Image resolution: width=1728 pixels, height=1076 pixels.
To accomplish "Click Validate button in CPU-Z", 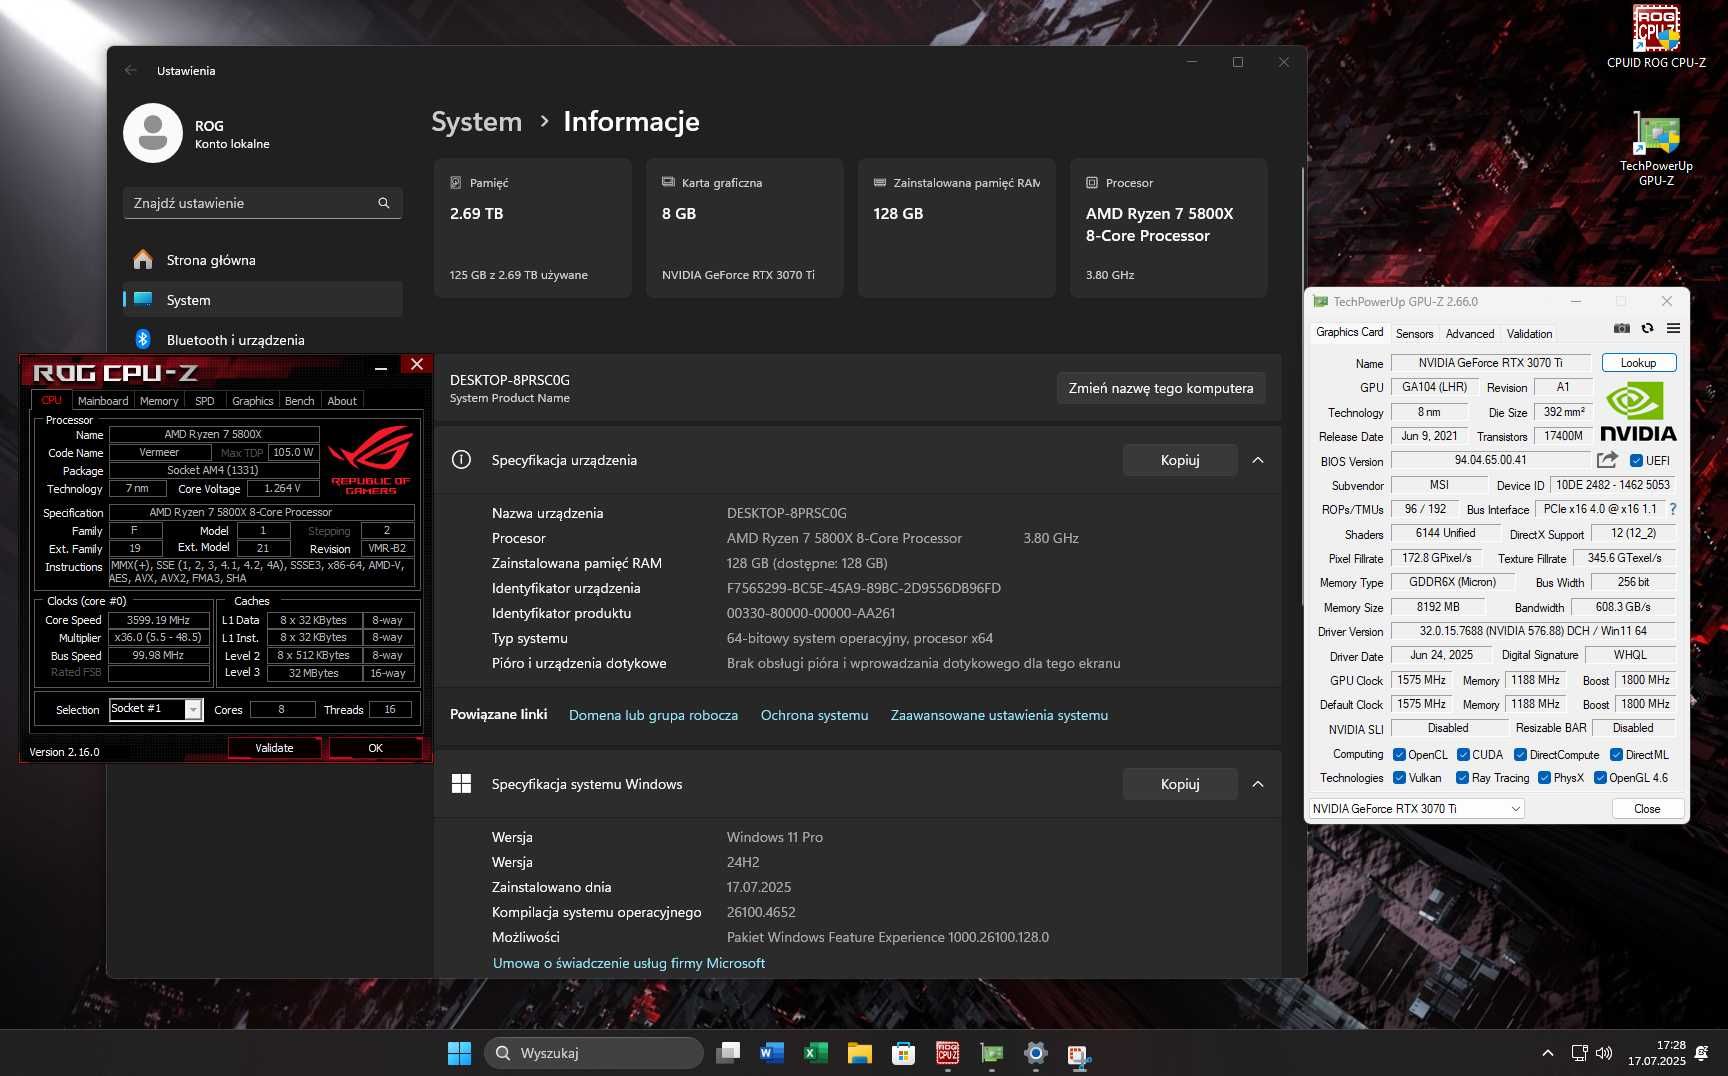I will tap(274, 748).
